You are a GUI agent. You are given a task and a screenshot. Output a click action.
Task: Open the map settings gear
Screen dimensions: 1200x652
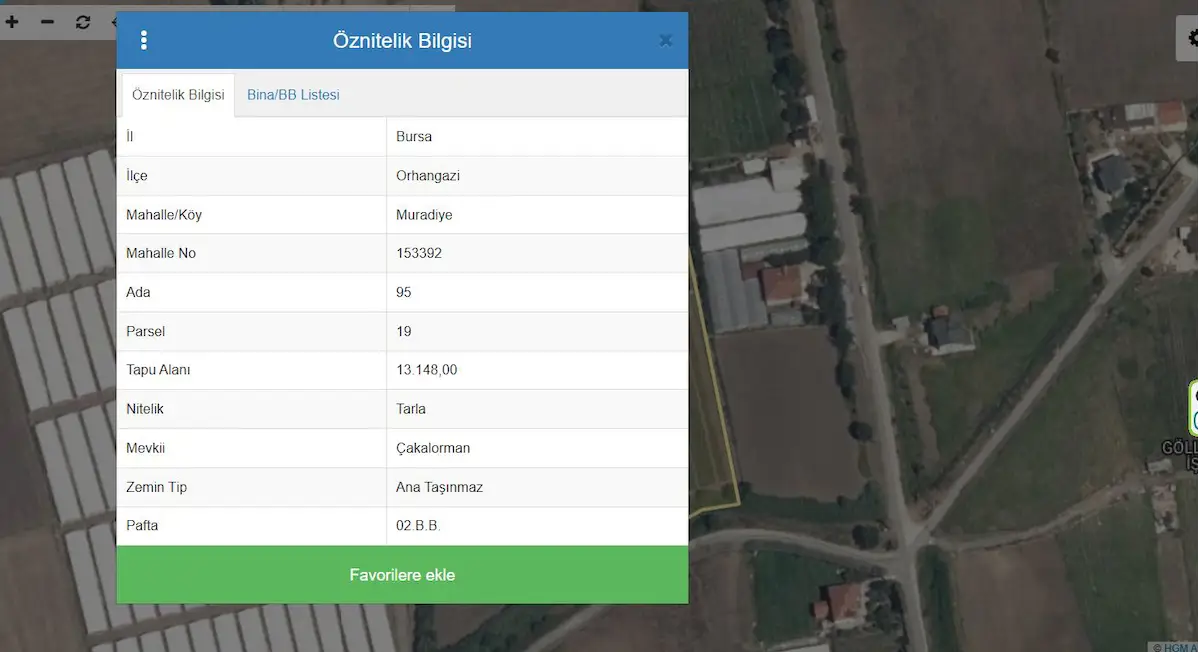click(1190, 39)
